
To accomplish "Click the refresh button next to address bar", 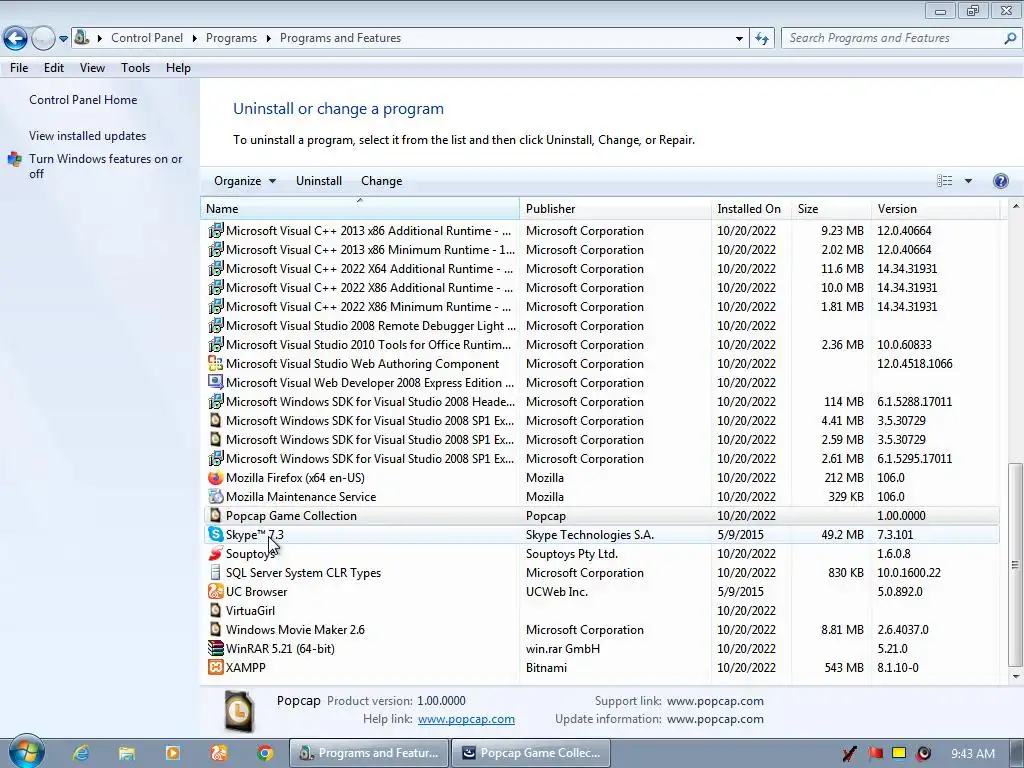I will click(x=761, y=39).
